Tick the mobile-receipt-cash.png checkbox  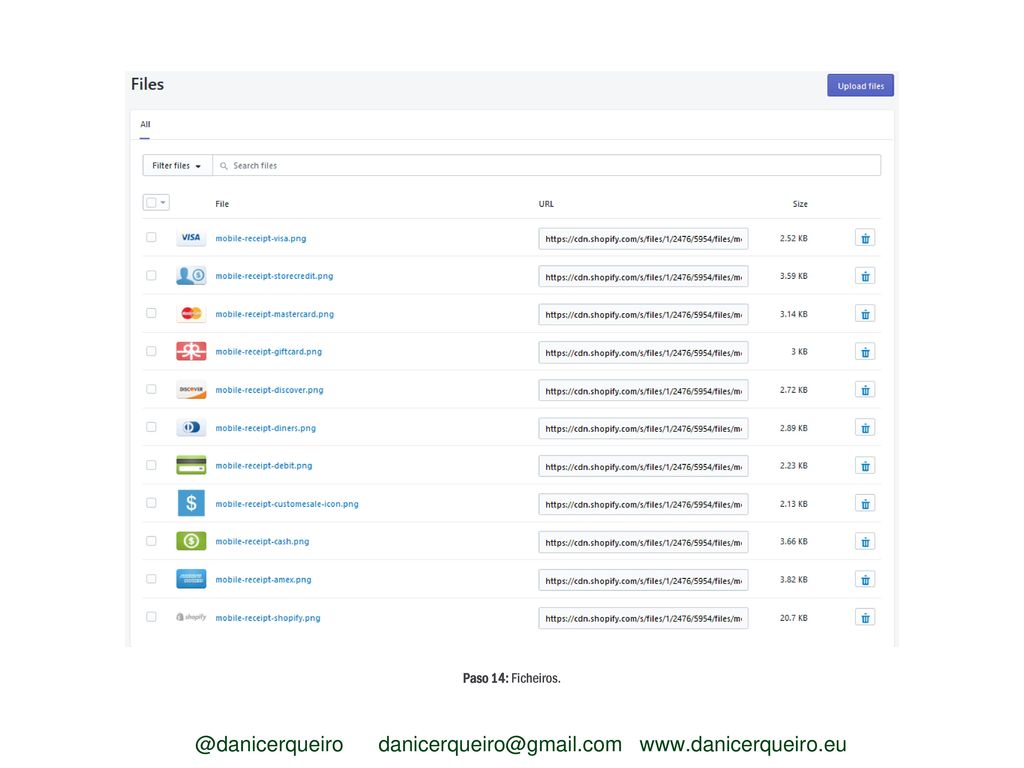coord(151,540)
